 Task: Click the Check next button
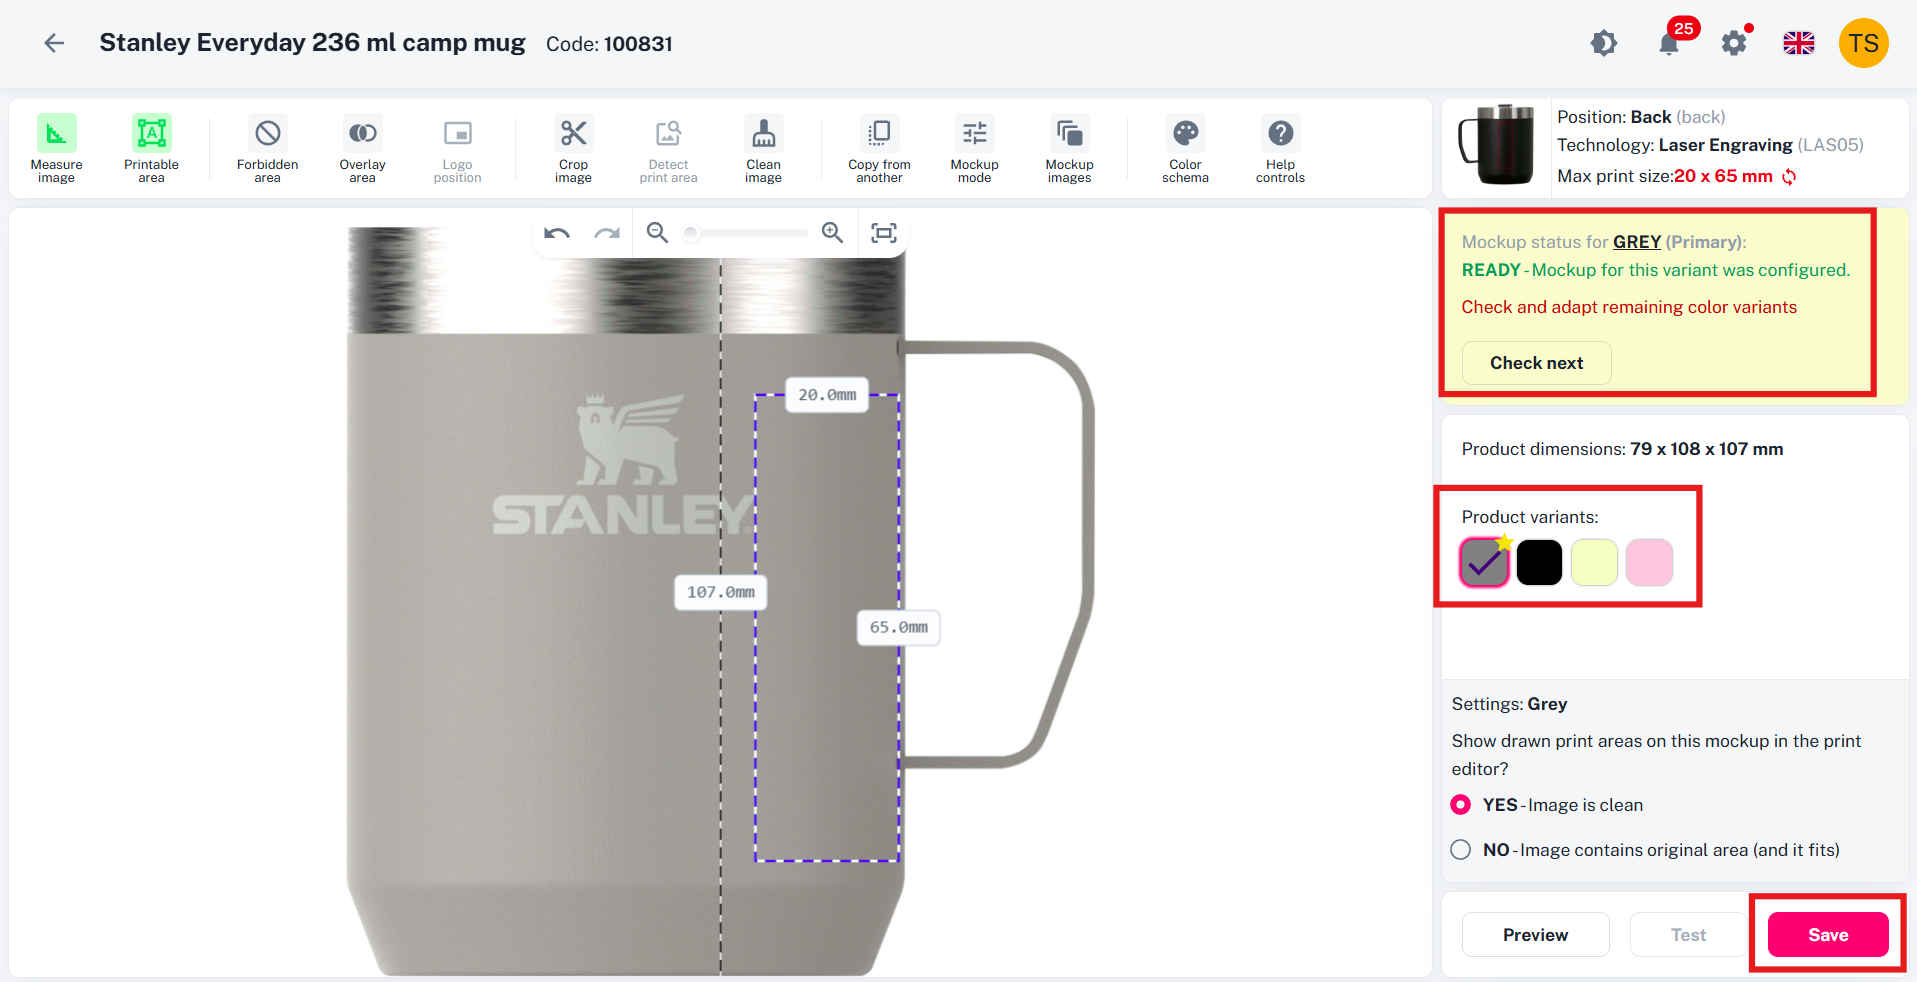[x=1536, y=363]
